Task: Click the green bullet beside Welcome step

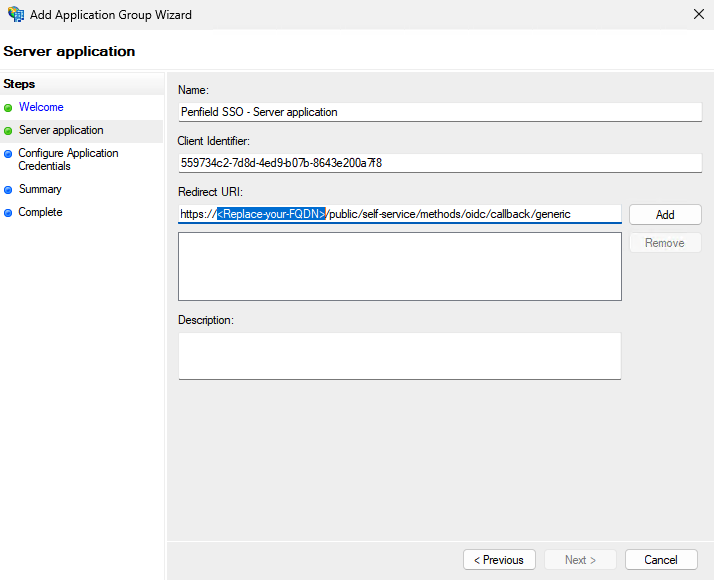Action: pos(8,108)
